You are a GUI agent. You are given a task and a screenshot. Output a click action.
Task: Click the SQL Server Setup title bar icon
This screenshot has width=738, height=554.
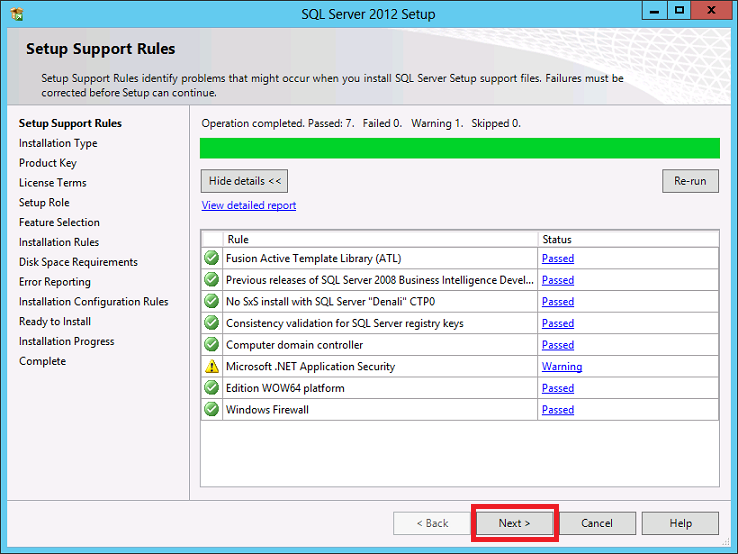coord(17,14)
